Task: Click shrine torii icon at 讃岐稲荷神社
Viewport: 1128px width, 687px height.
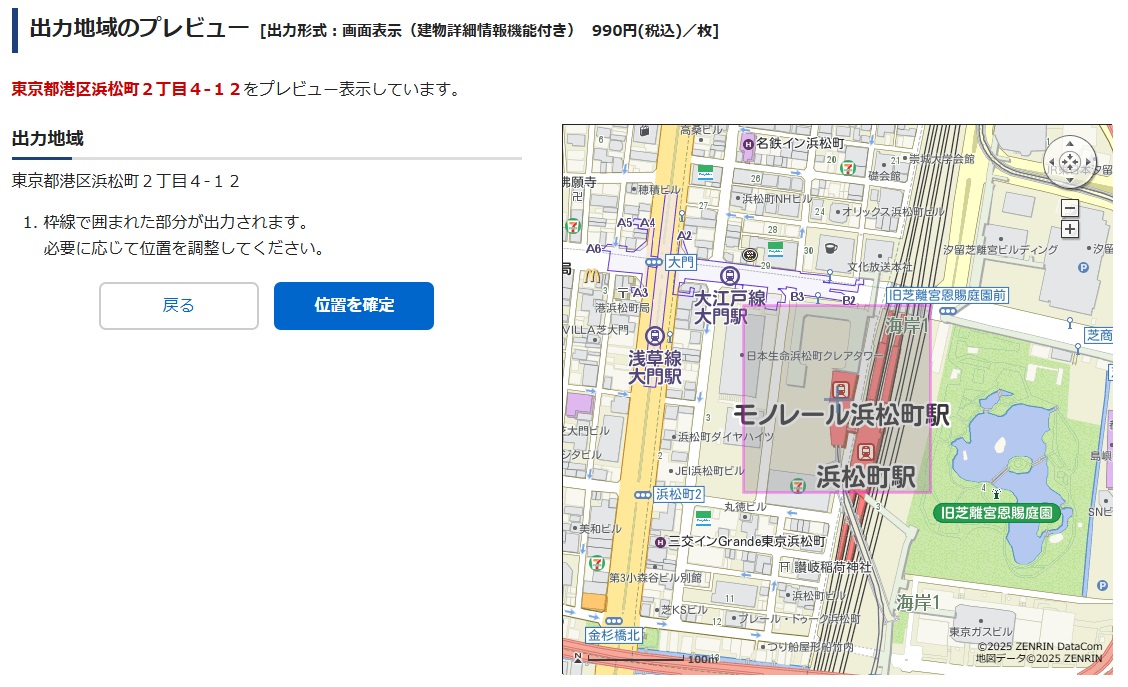Action: pos(785,567)
